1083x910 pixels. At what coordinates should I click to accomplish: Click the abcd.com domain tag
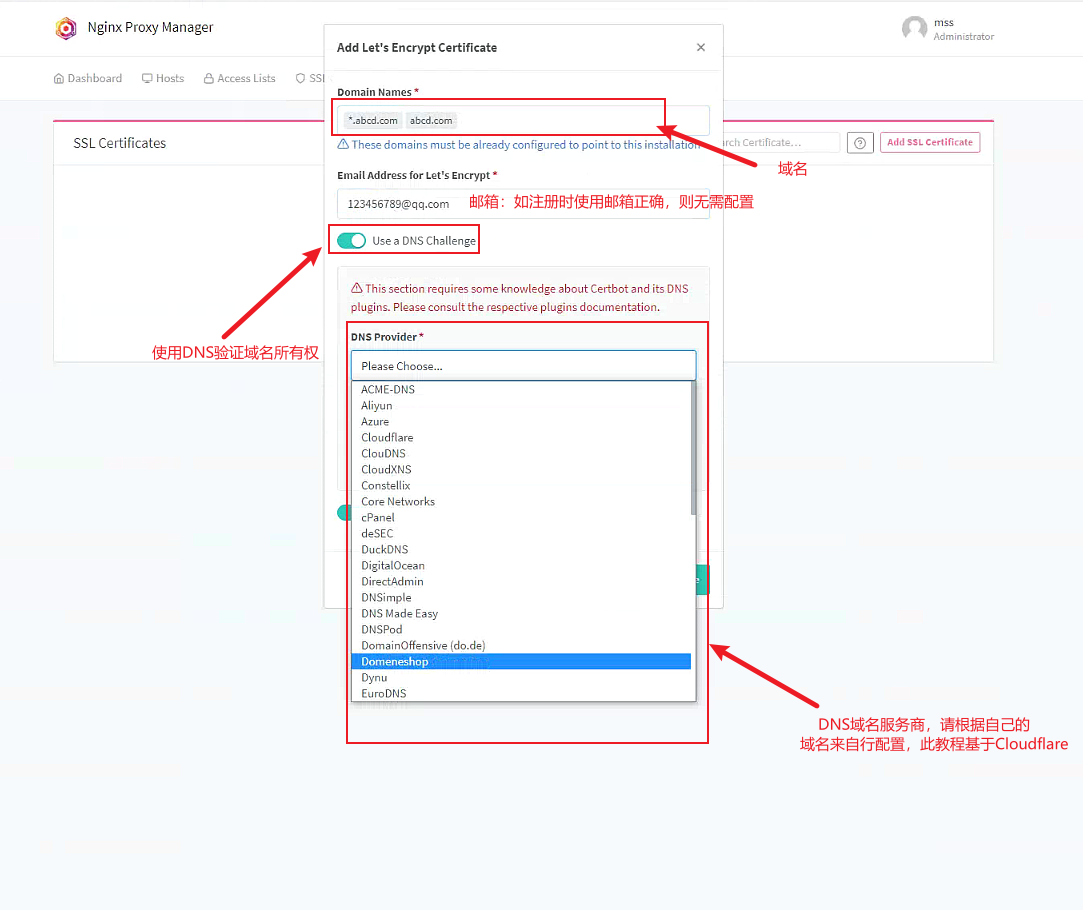tap(431, 120)
